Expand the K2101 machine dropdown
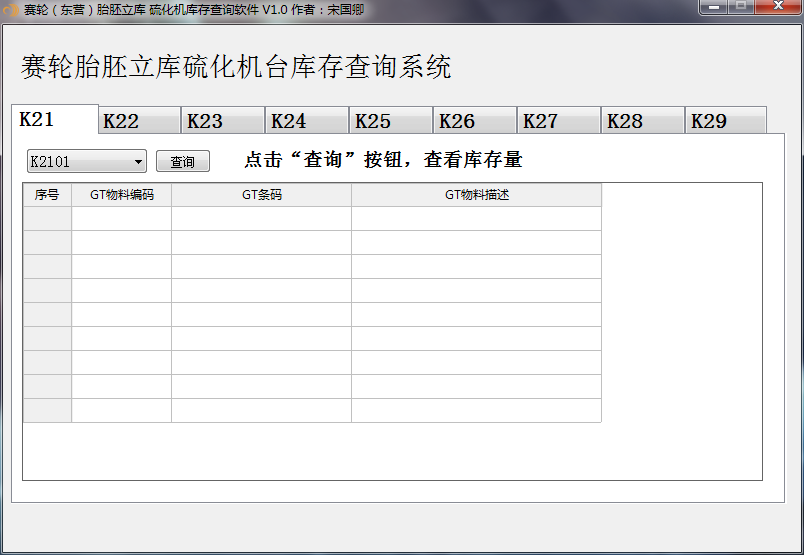This screenshot has width=804, height=555. (x=87, y=162)
